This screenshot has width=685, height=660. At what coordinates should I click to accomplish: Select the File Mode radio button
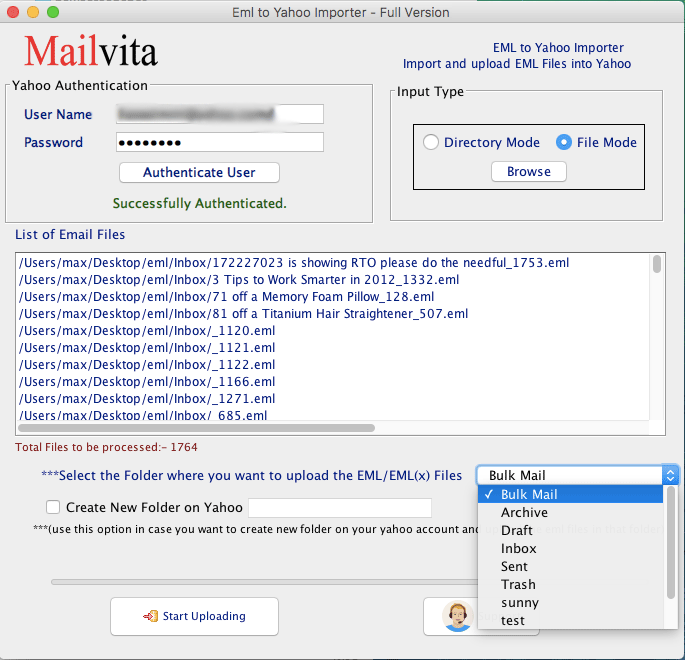[564, 142]
